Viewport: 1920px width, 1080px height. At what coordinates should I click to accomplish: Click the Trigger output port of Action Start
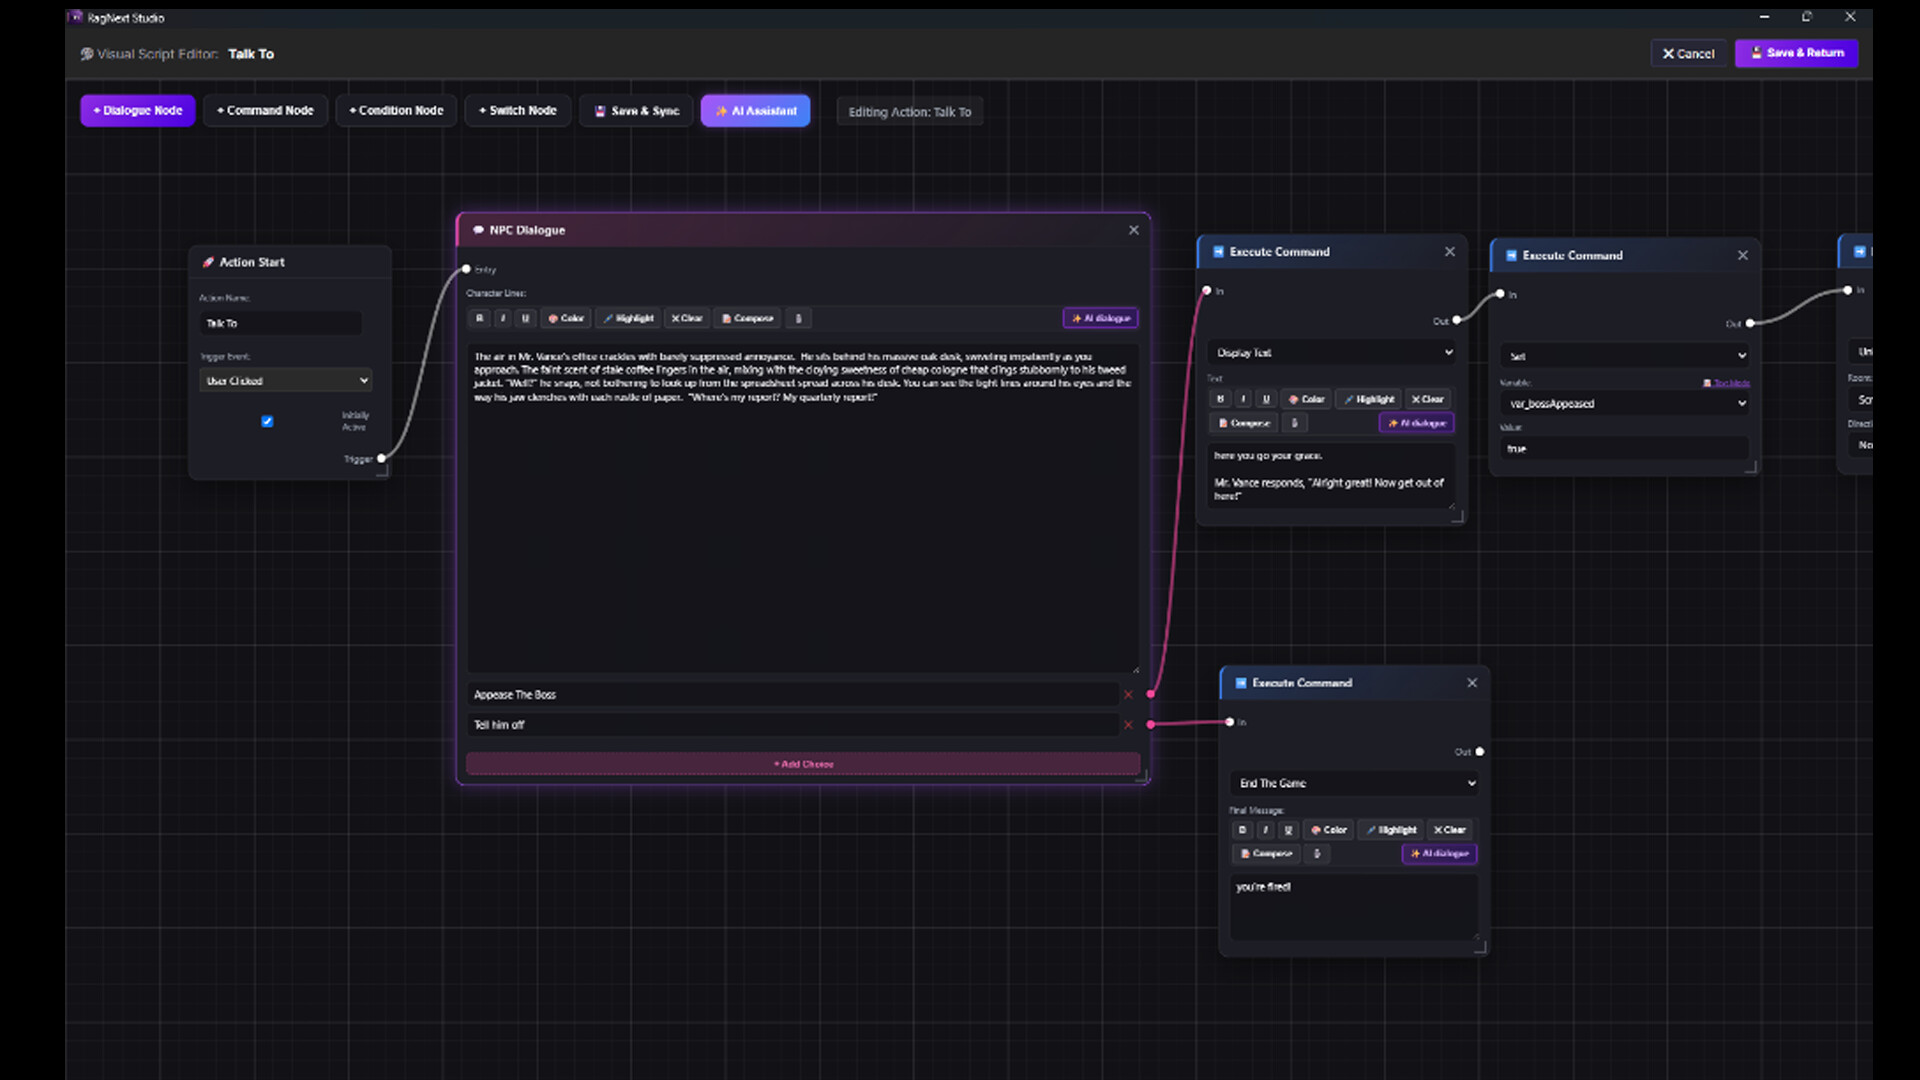point(381,459)
